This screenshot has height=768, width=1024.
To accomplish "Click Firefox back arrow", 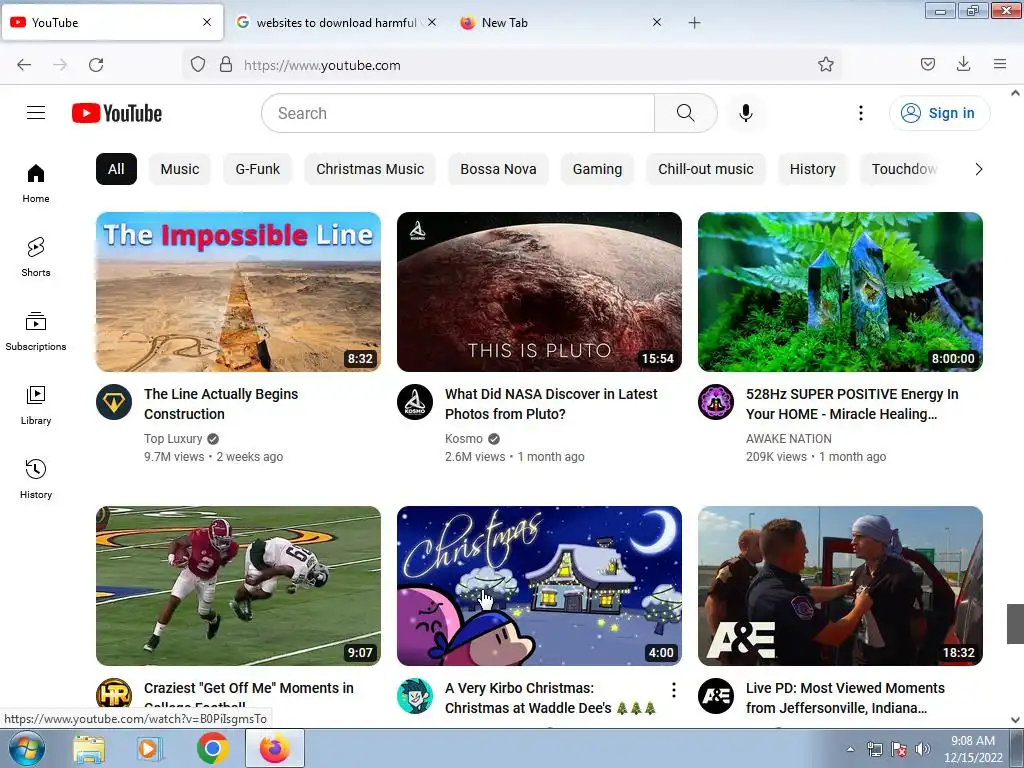I will click(x=24, y=65).
